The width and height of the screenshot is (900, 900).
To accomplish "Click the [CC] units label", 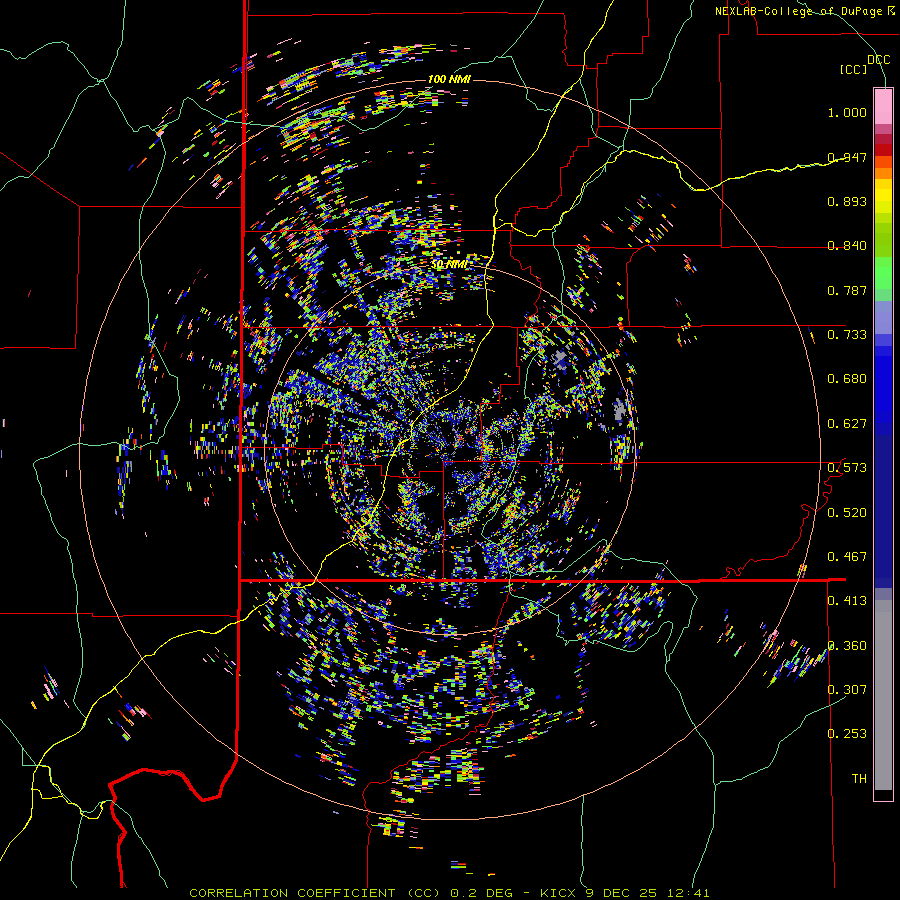I will tap(854, 69).
